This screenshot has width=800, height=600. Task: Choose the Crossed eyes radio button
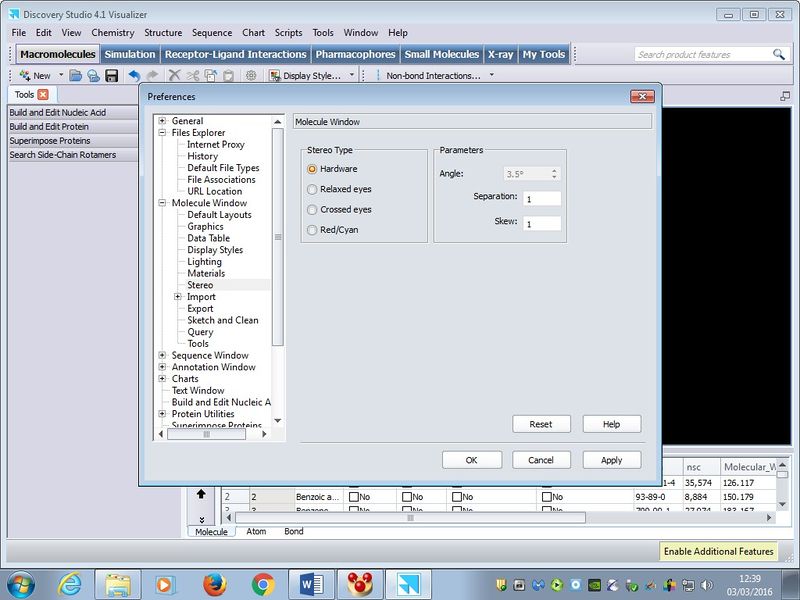[313, 210]
